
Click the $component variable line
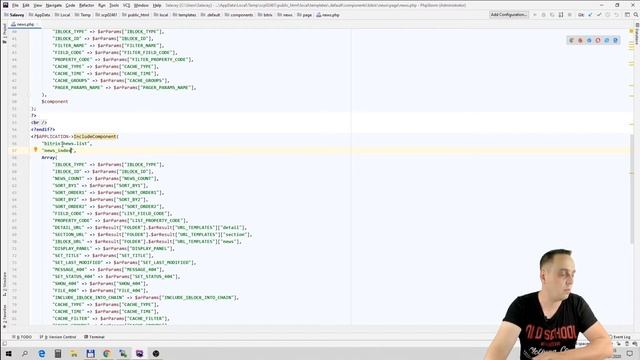pos(55,101)
